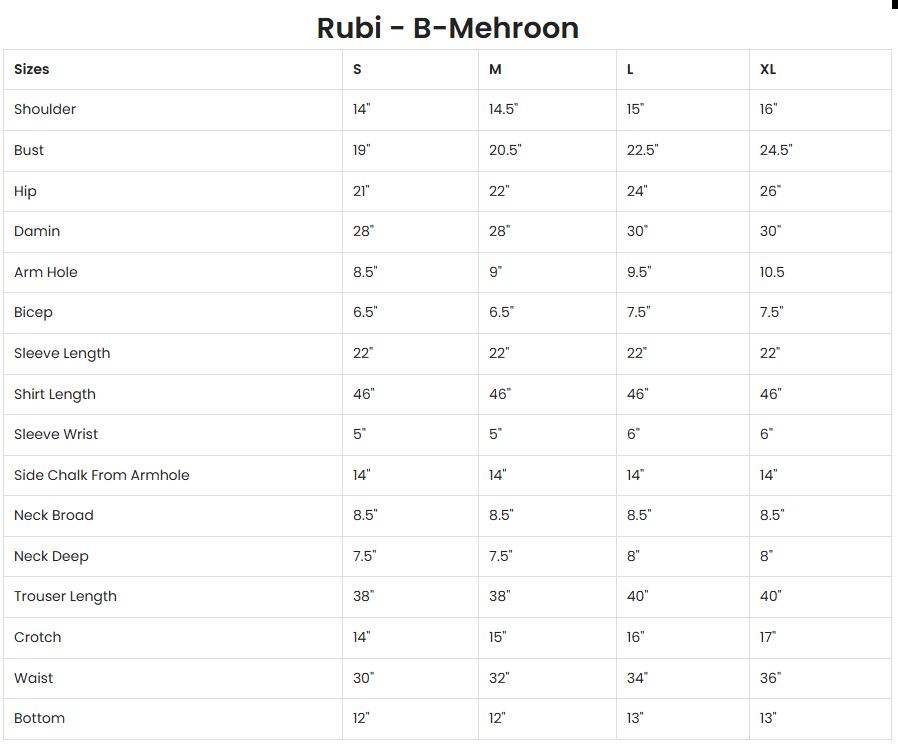Click the Arm Hole value for size XL
This screenshot has height=745, width=898.
772,272
